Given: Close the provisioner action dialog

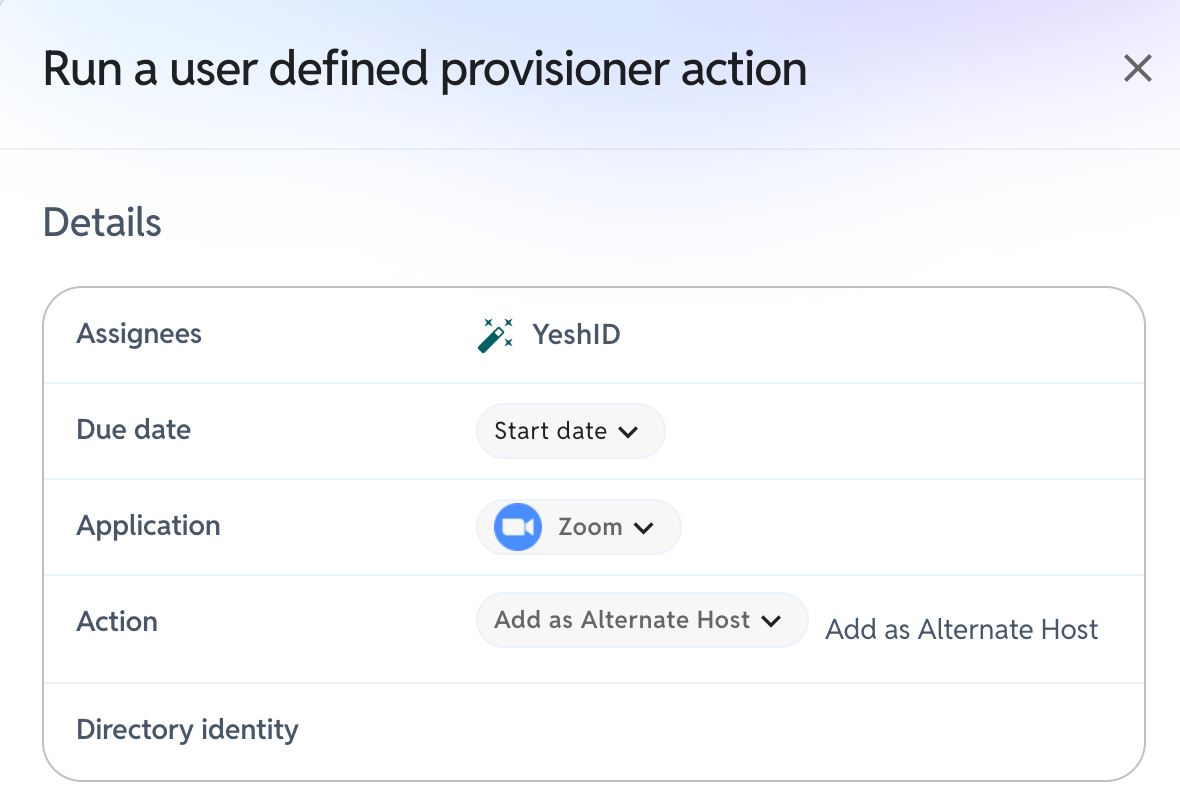Looking at the screenshot, I should (x=1137, y=68).
